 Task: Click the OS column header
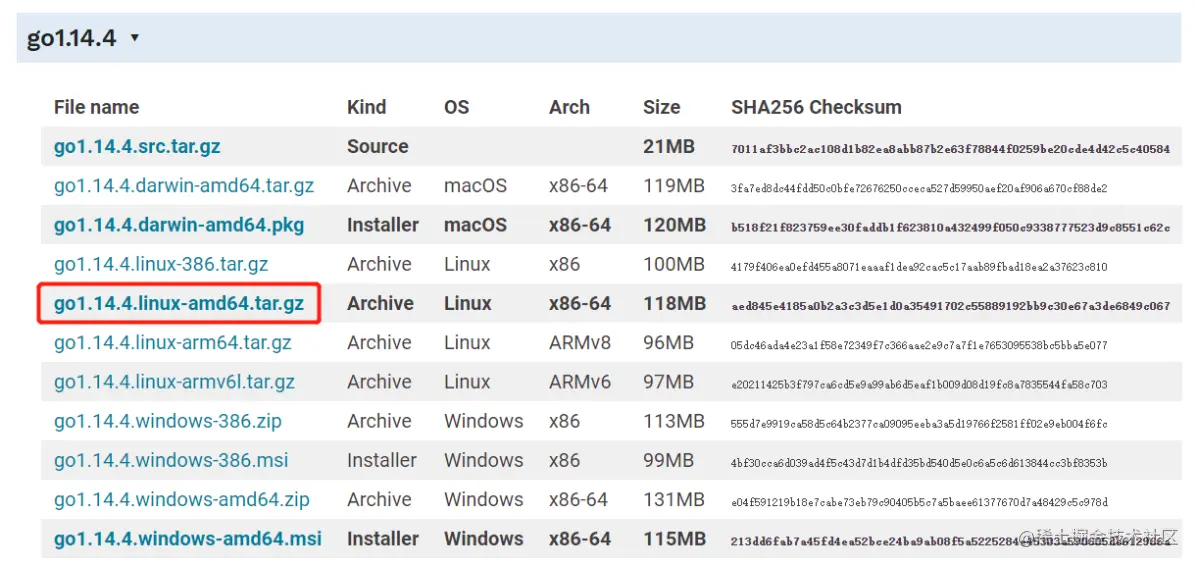pyautogui.click(x=456, y=107)
